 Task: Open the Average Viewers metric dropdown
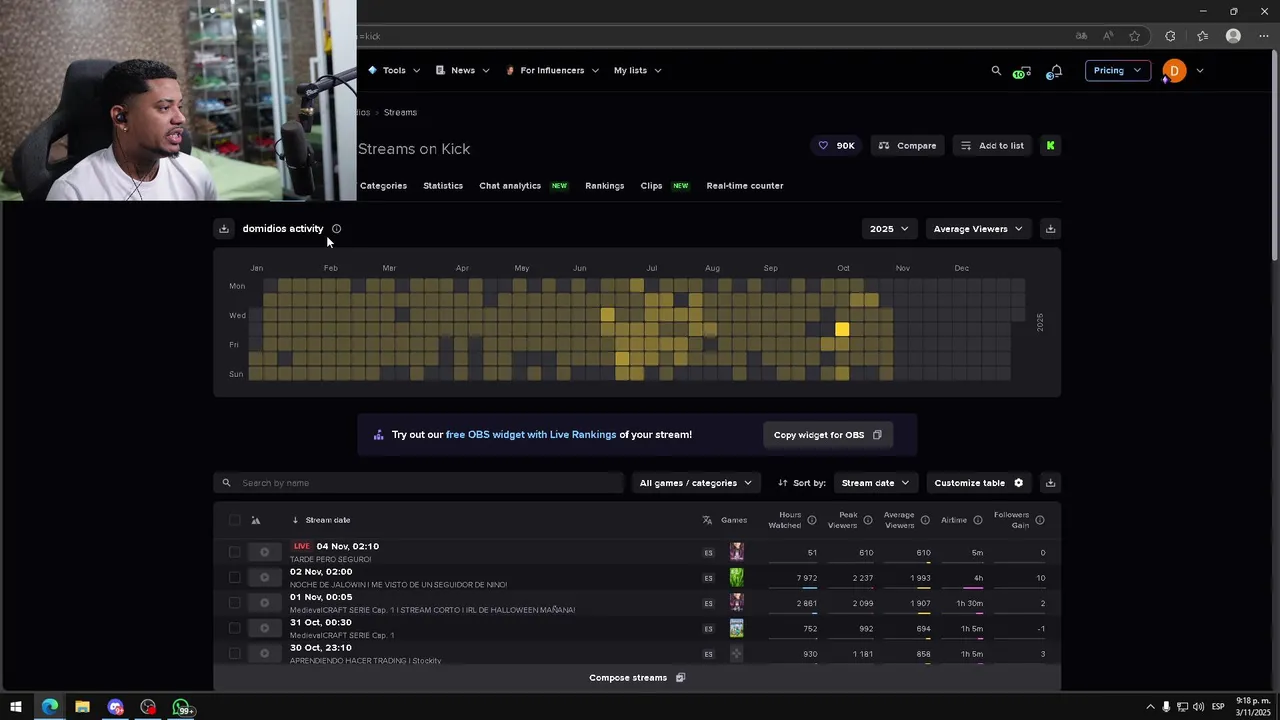coord(978,229)
